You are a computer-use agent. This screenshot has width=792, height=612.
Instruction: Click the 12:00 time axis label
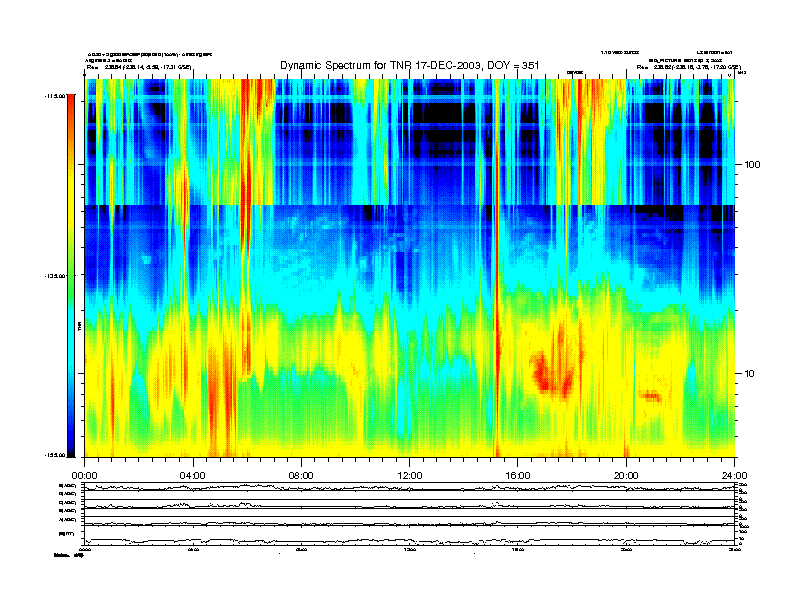coord(410,476)
